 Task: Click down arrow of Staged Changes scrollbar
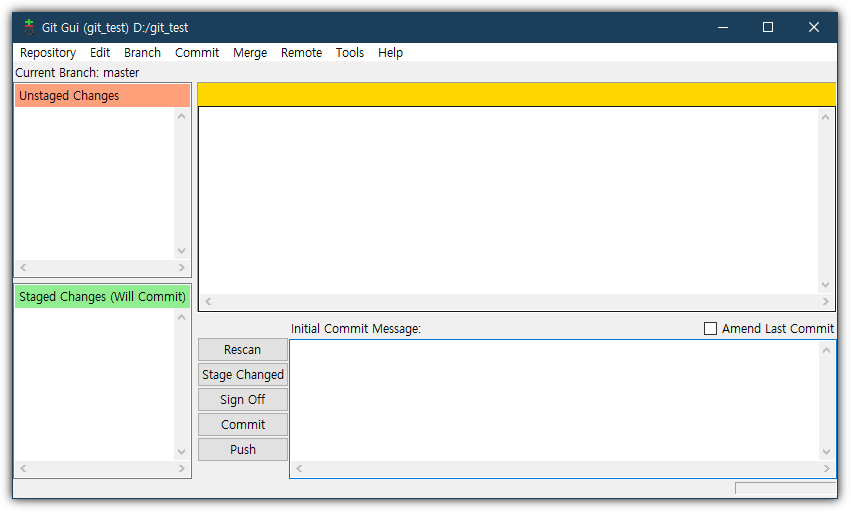181,452
